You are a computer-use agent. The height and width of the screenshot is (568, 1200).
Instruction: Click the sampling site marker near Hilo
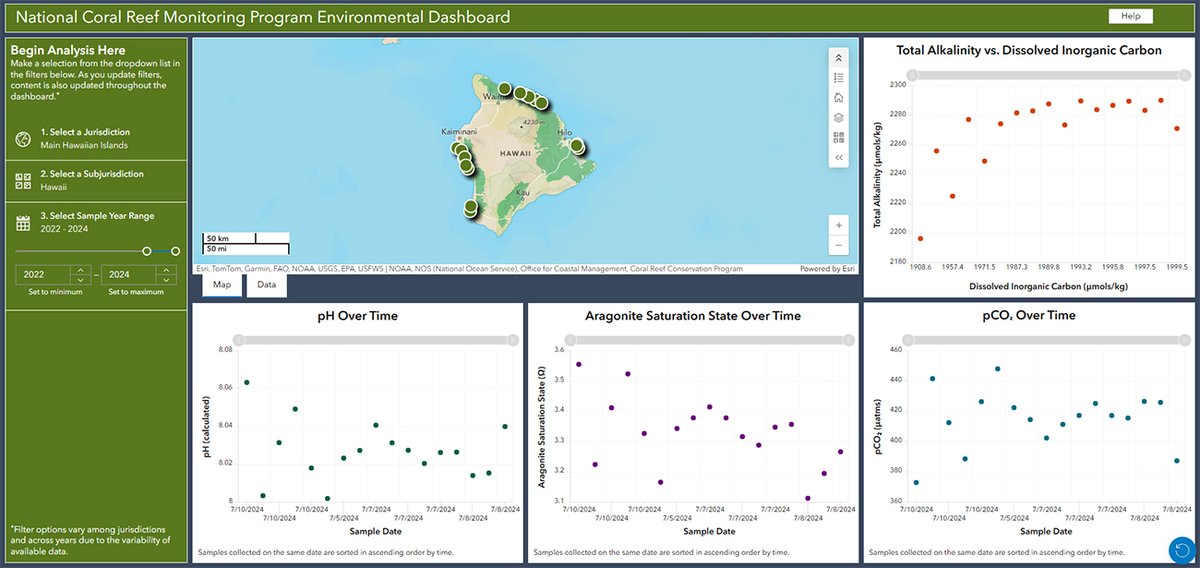(x=576, y=145)
